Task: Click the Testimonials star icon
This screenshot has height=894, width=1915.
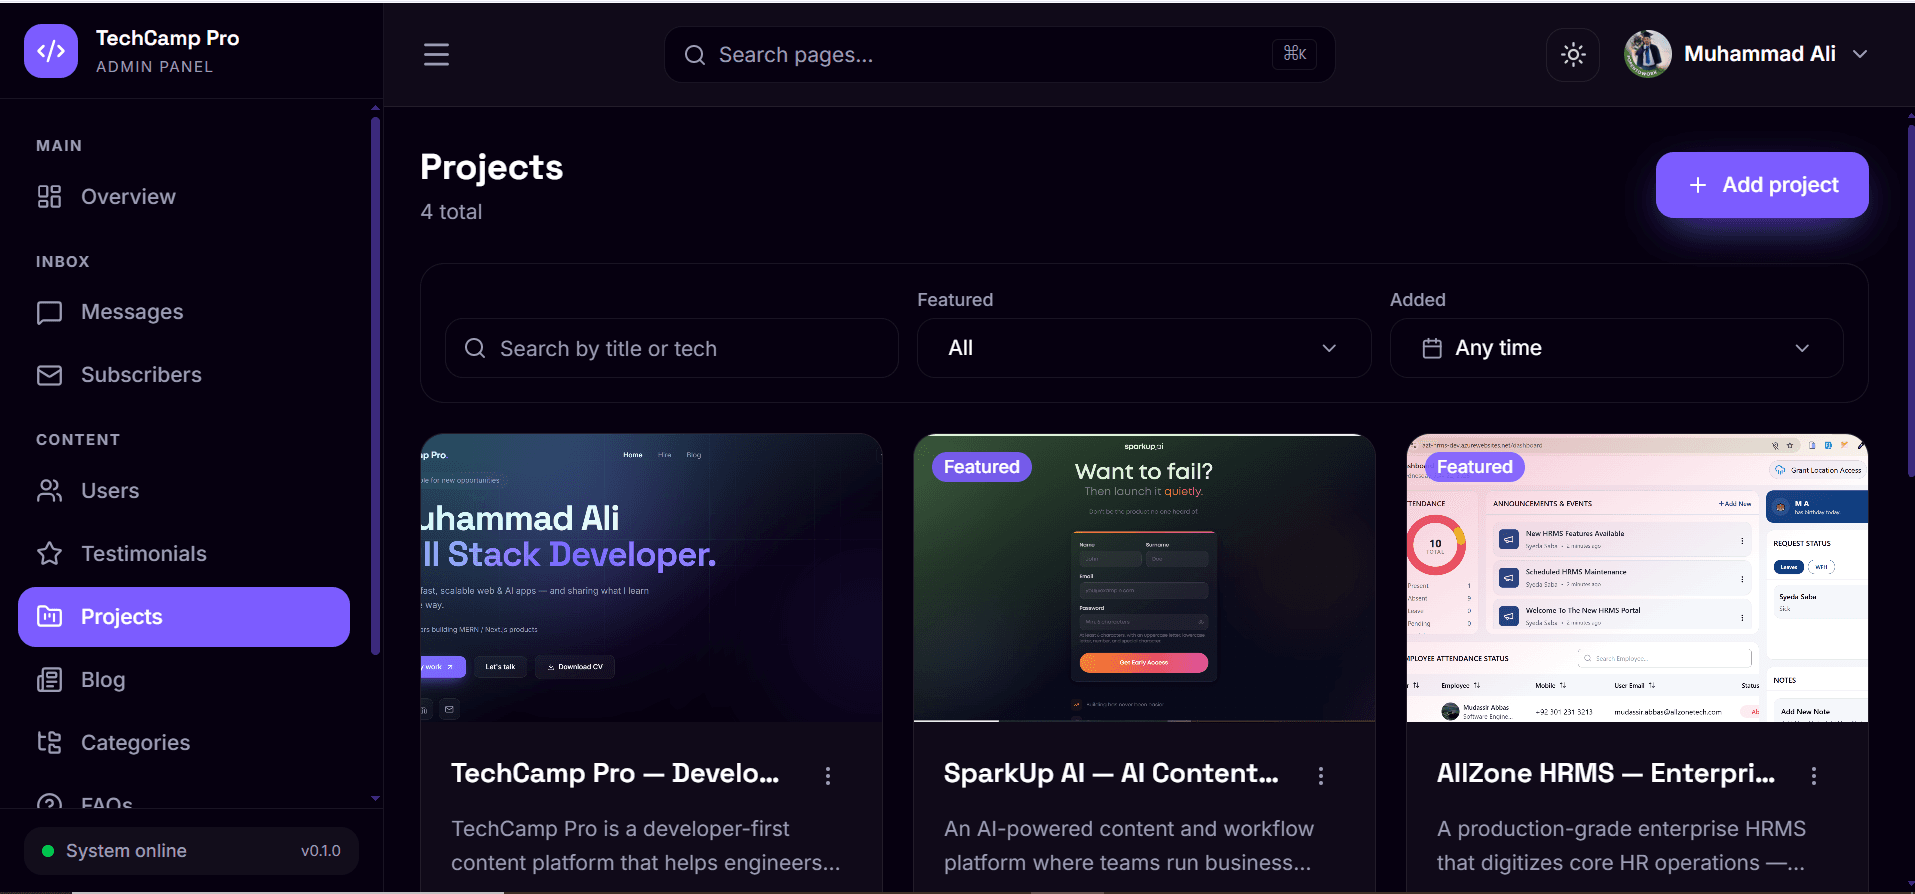Action: point(49,553)
